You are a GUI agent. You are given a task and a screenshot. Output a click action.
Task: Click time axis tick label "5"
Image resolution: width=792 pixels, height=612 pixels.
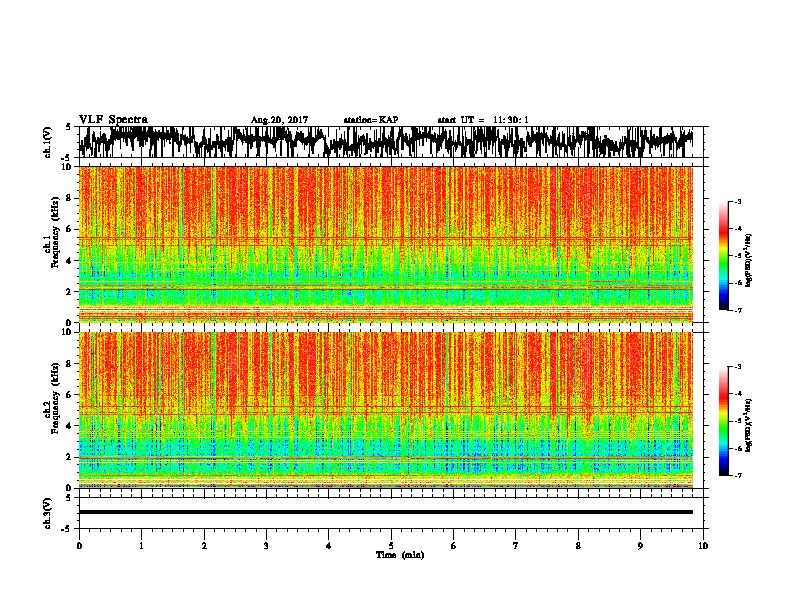(391, 546)
